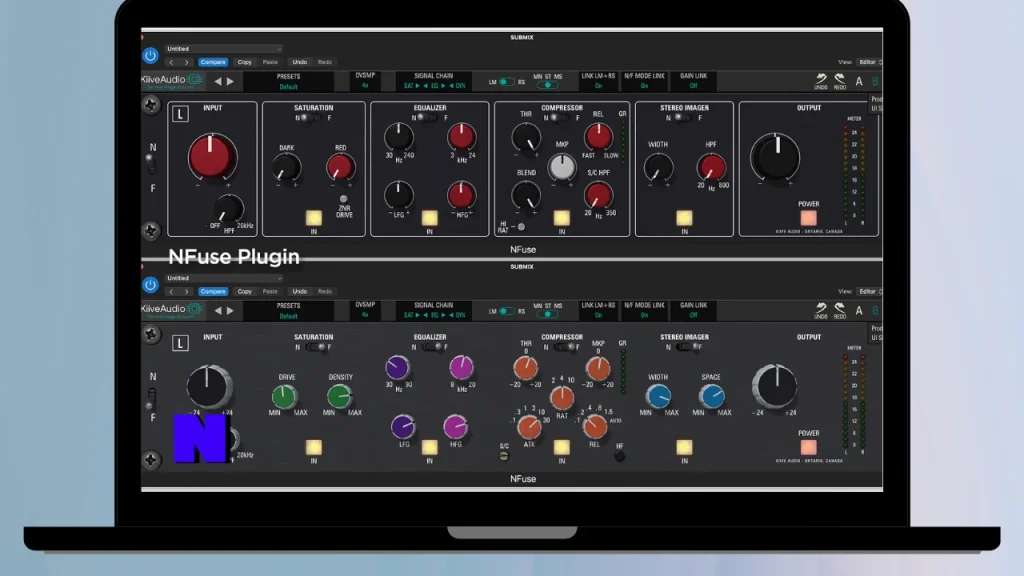Click the blue WIDTH knob in lower plugin

[658, 396]
